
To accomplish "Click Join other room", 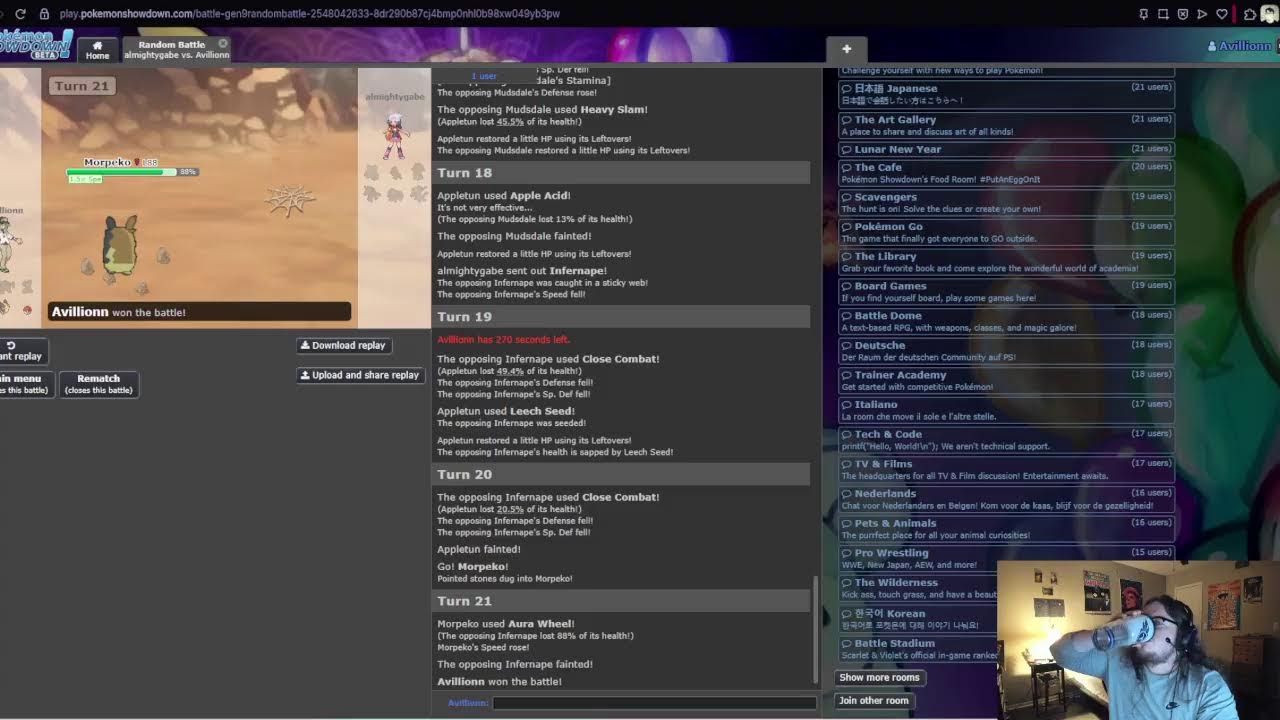I will click(874, 700).
